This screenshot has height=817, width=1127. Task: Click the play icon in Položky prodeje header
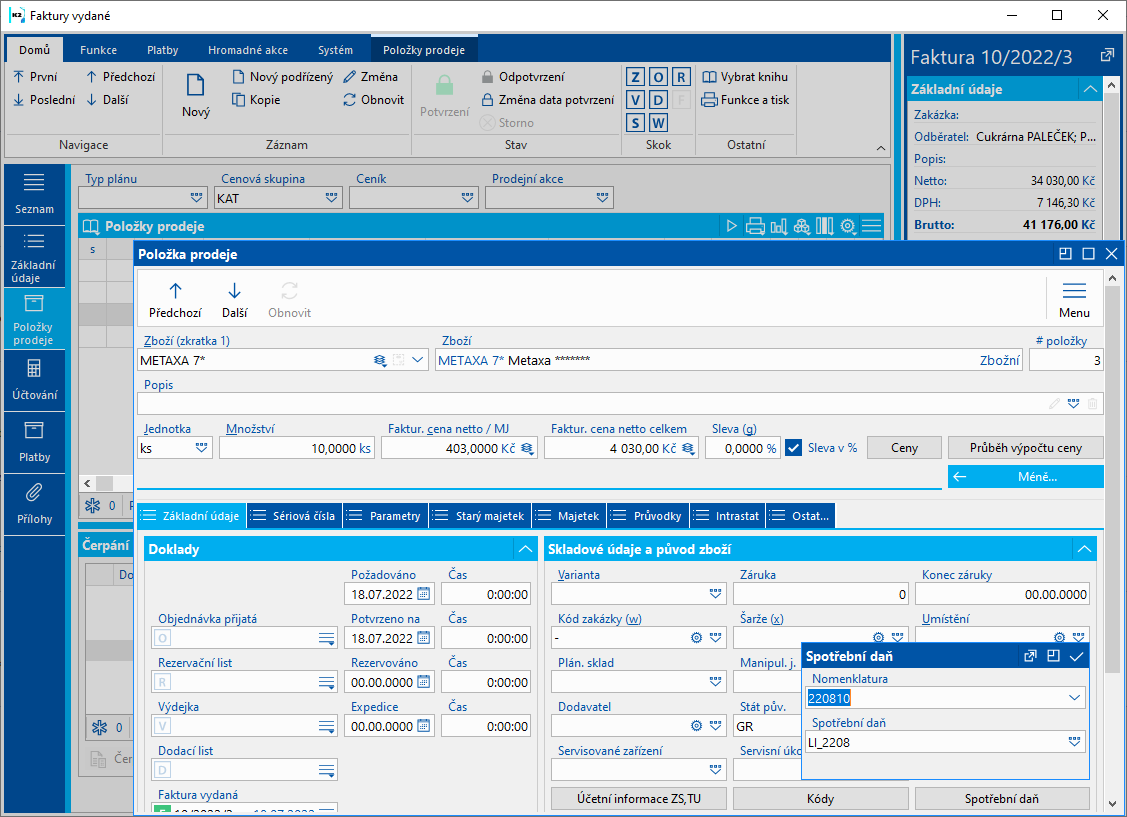pos(732,226)
